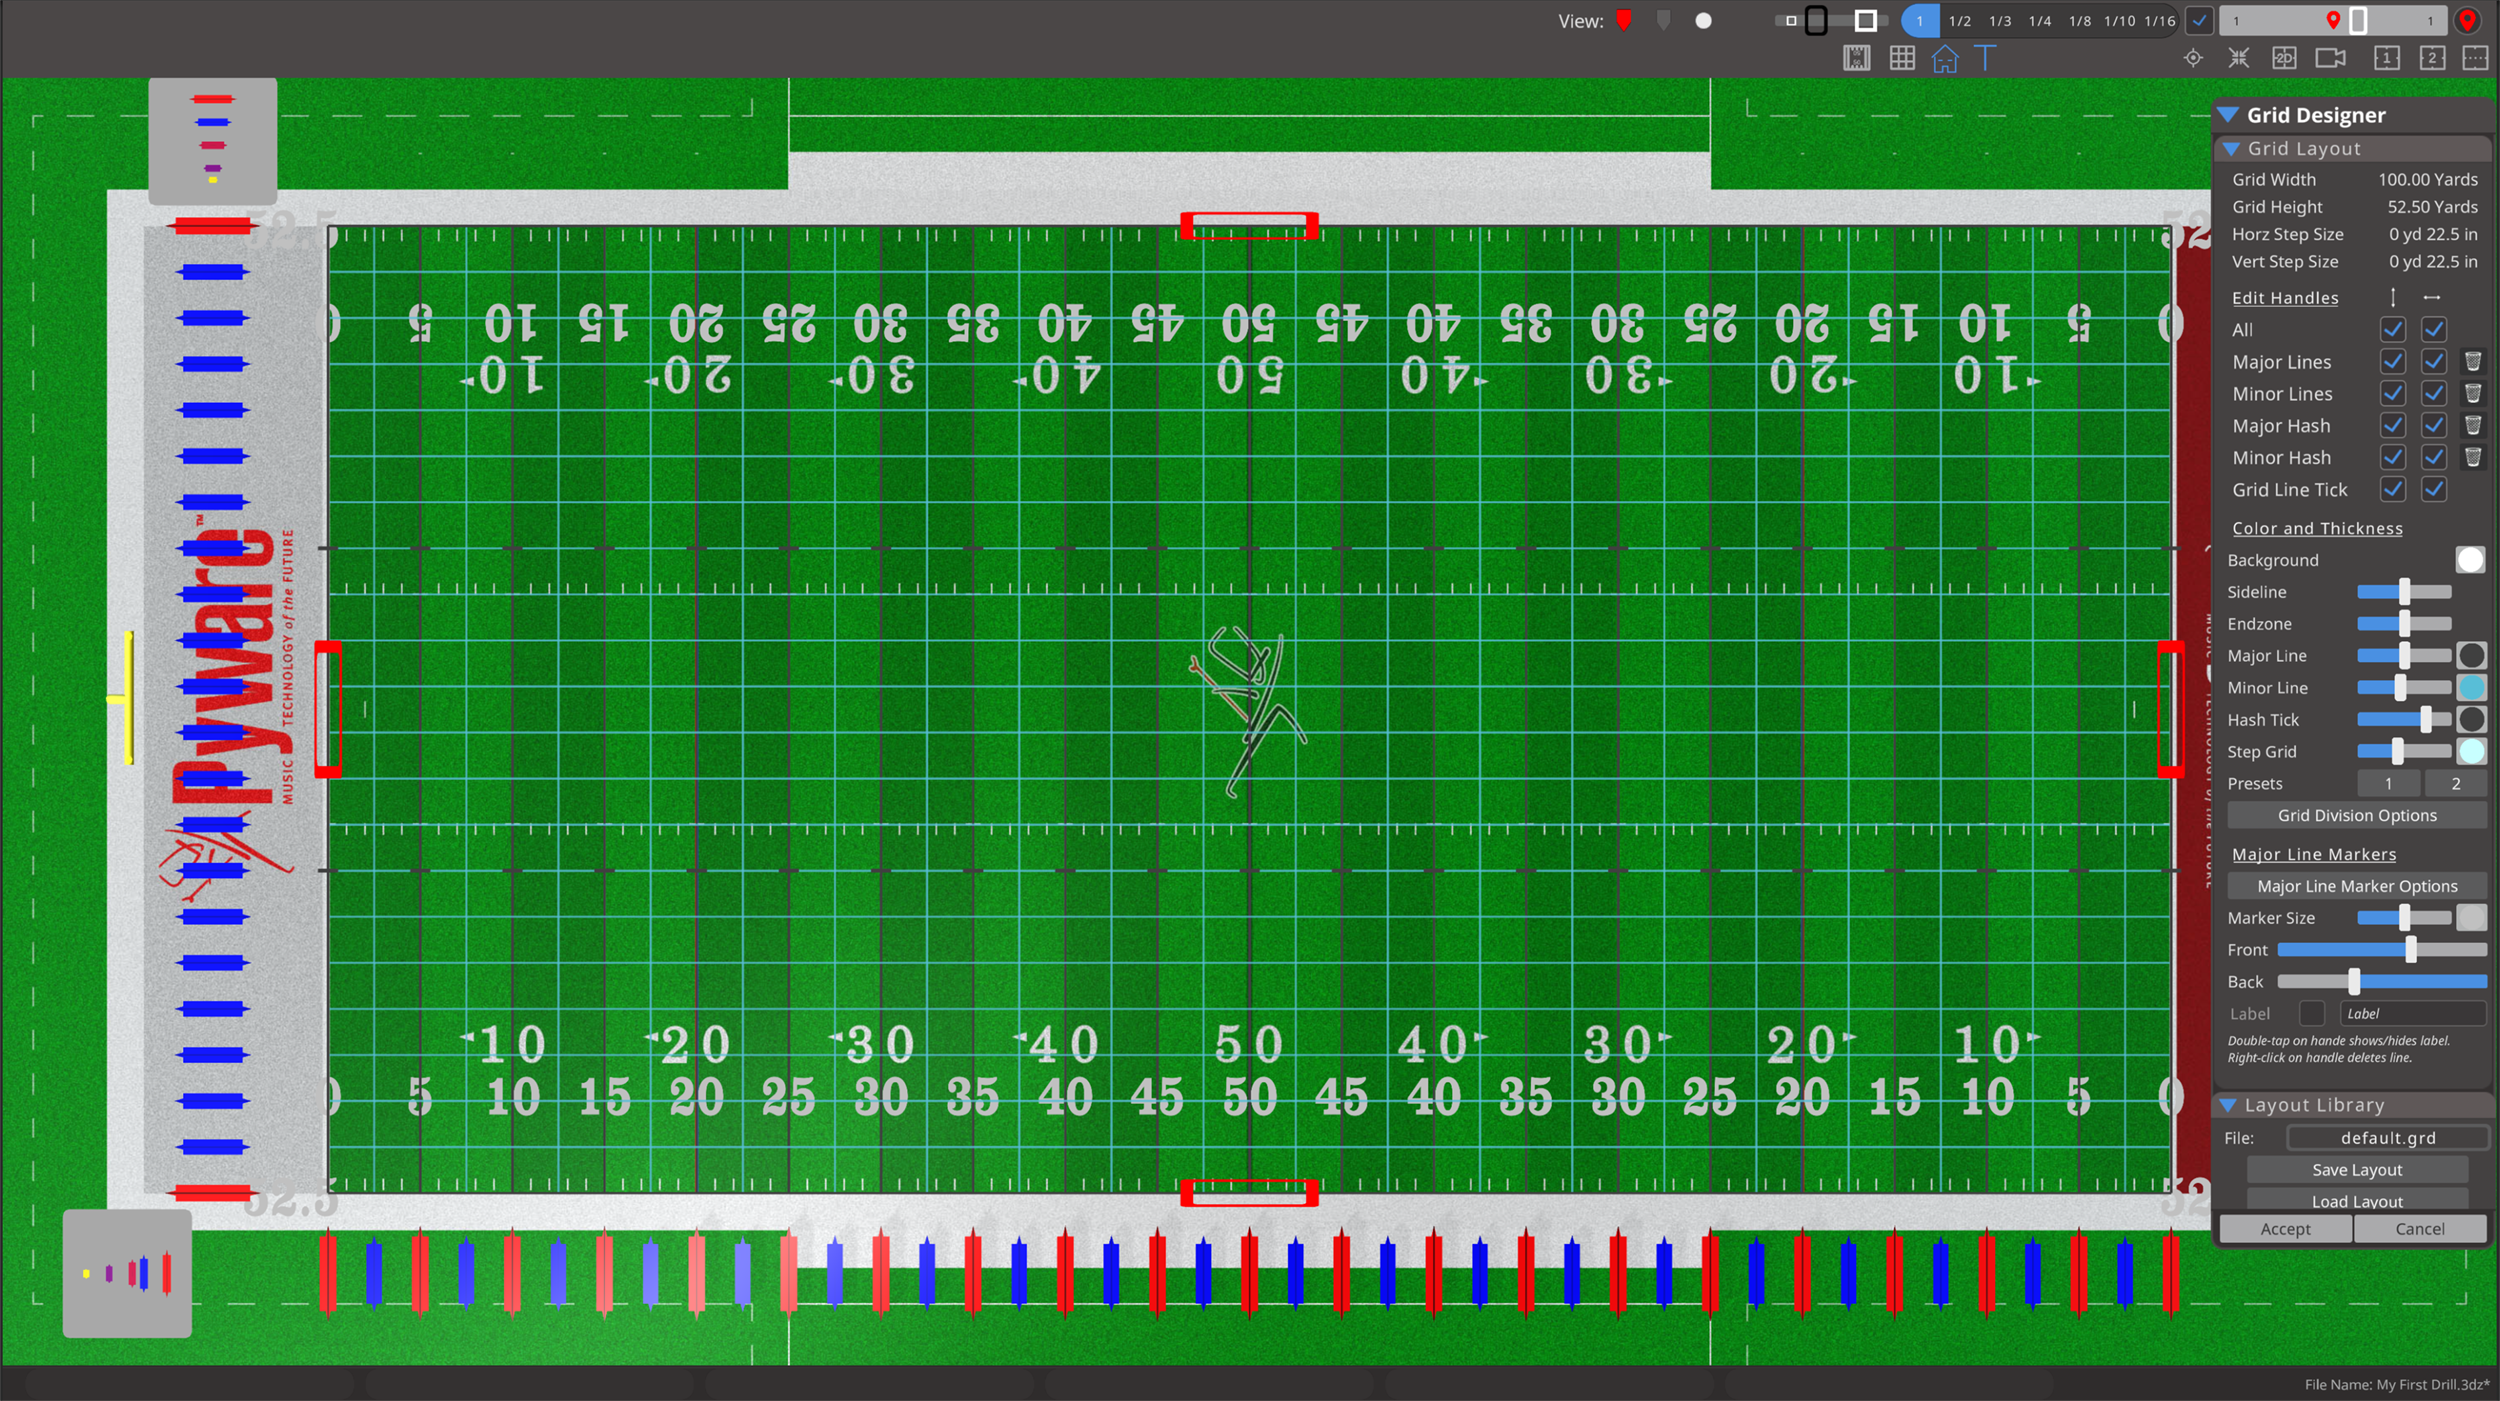Click the Grid Division Options button
The image size is (2500, 1401).
point(2356,815)
